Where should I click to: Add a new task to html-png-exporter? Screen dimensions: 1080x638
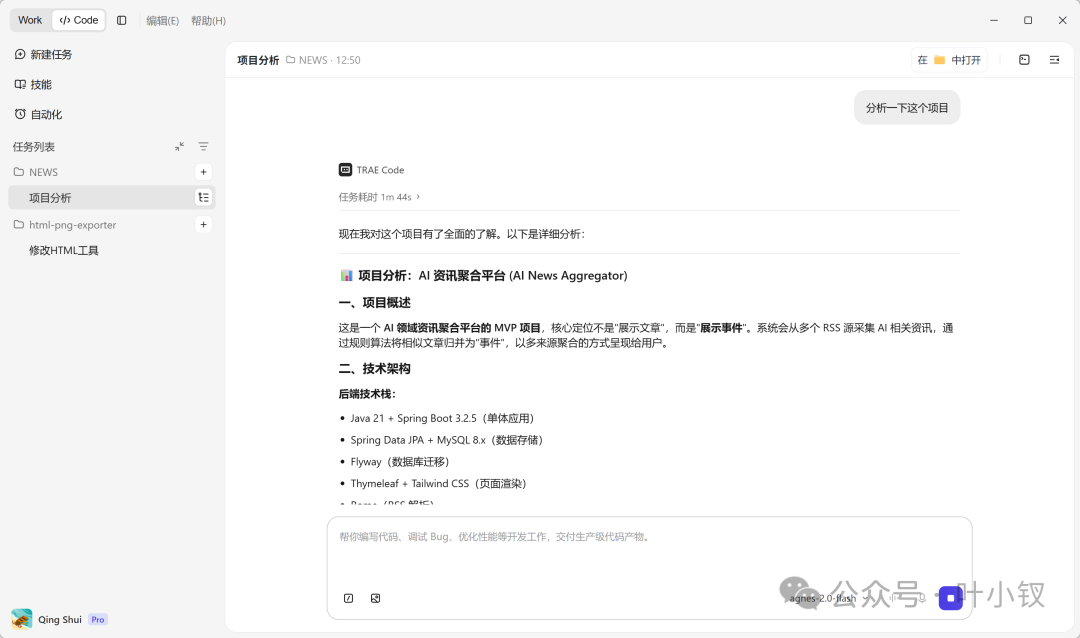203,225
